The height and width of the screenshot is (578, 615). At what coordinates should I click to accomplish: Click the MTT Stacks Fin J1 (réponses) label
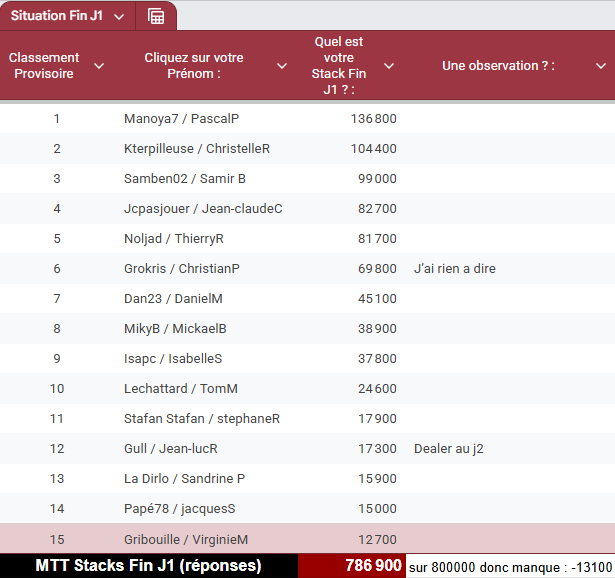tap(148, 565)
